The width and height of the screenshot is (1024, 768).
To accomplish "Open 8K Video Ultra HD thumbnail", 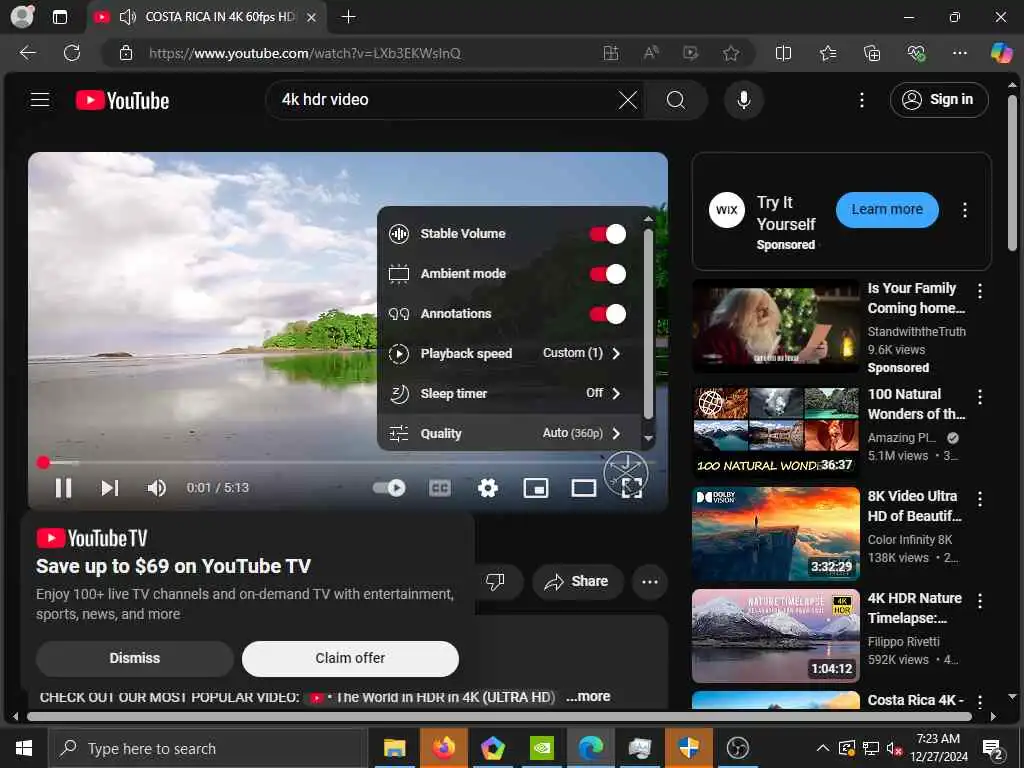I will coord(776,534).
